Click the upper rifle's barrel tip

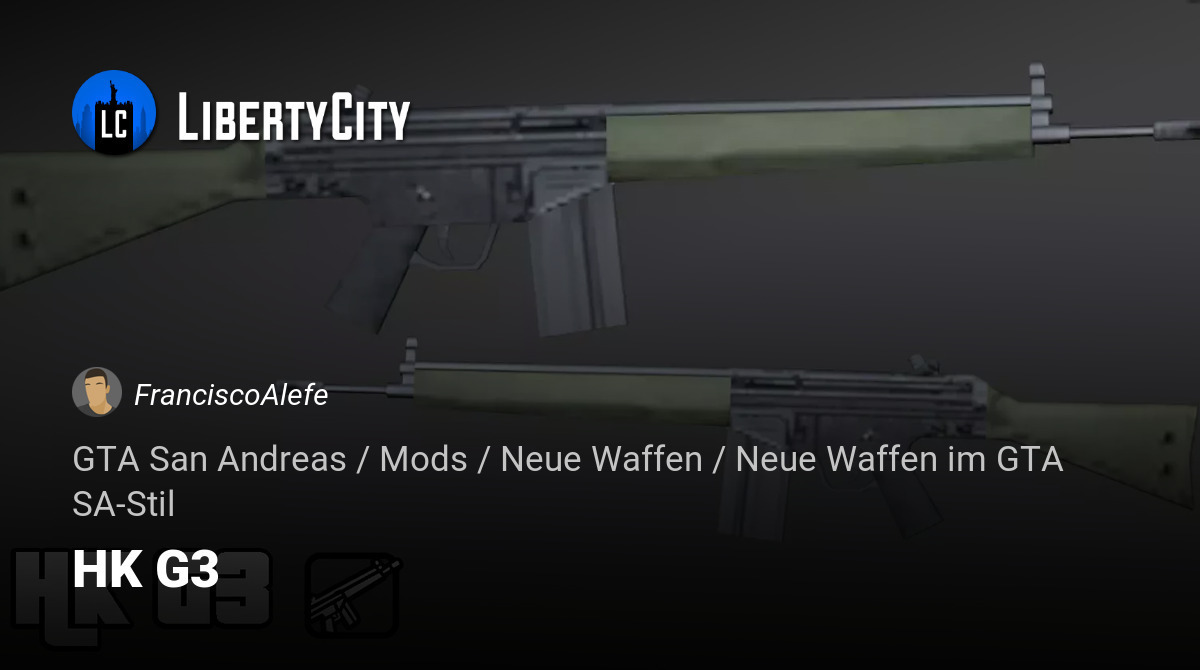coord(1176,130)
